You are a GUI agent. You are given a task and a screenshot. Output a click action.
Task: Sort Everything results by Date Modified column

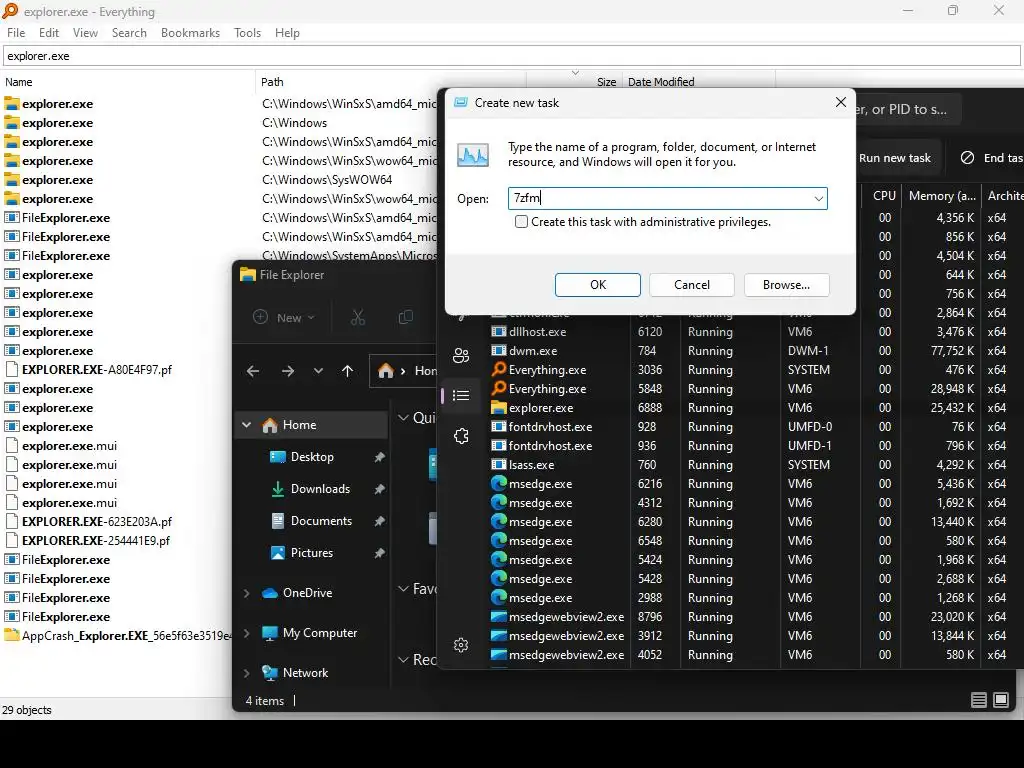[699, 82]
